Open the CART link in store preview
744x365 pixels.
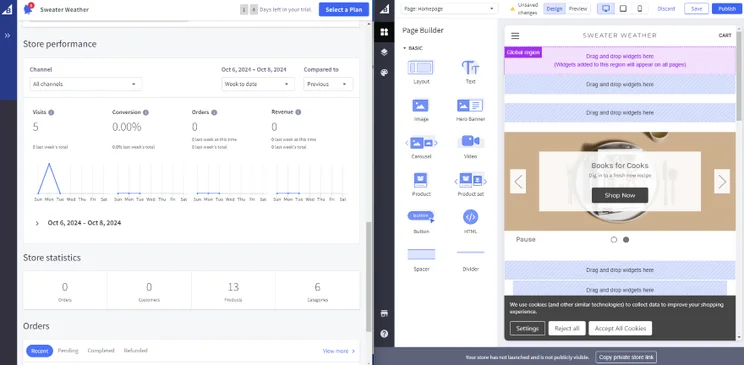pyautogui.click(x=725, y=36)
